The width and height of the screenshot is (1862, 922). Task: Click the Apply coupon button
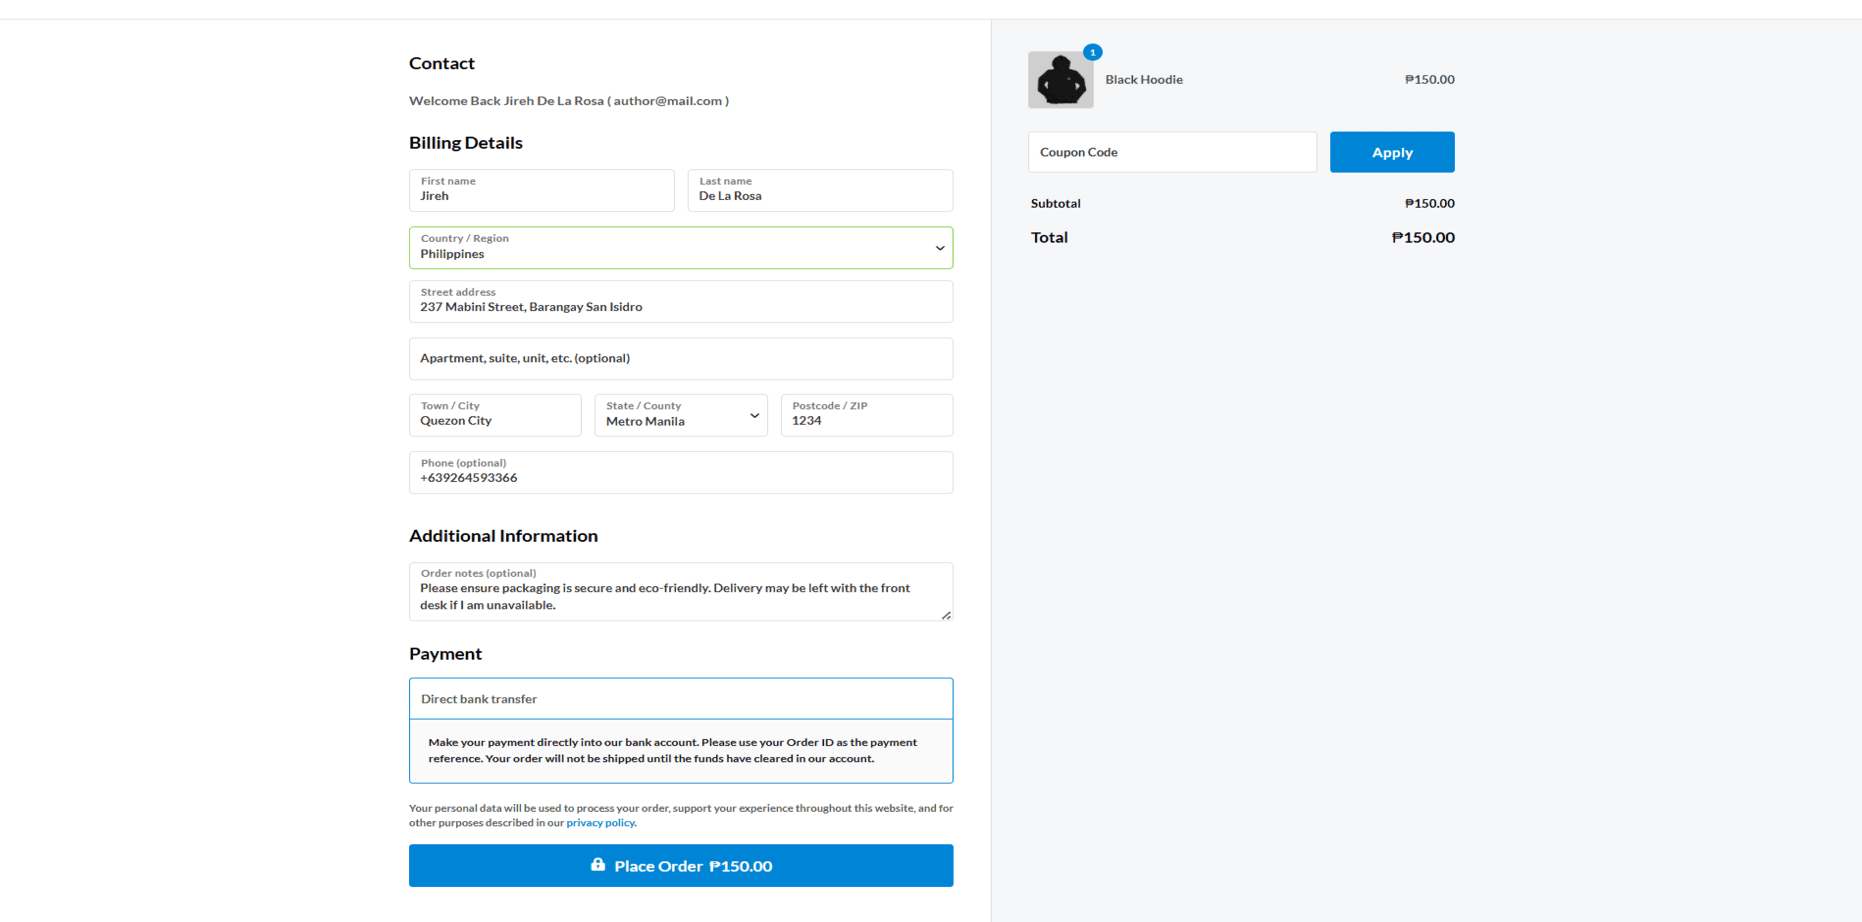(x=1392, y=152)
